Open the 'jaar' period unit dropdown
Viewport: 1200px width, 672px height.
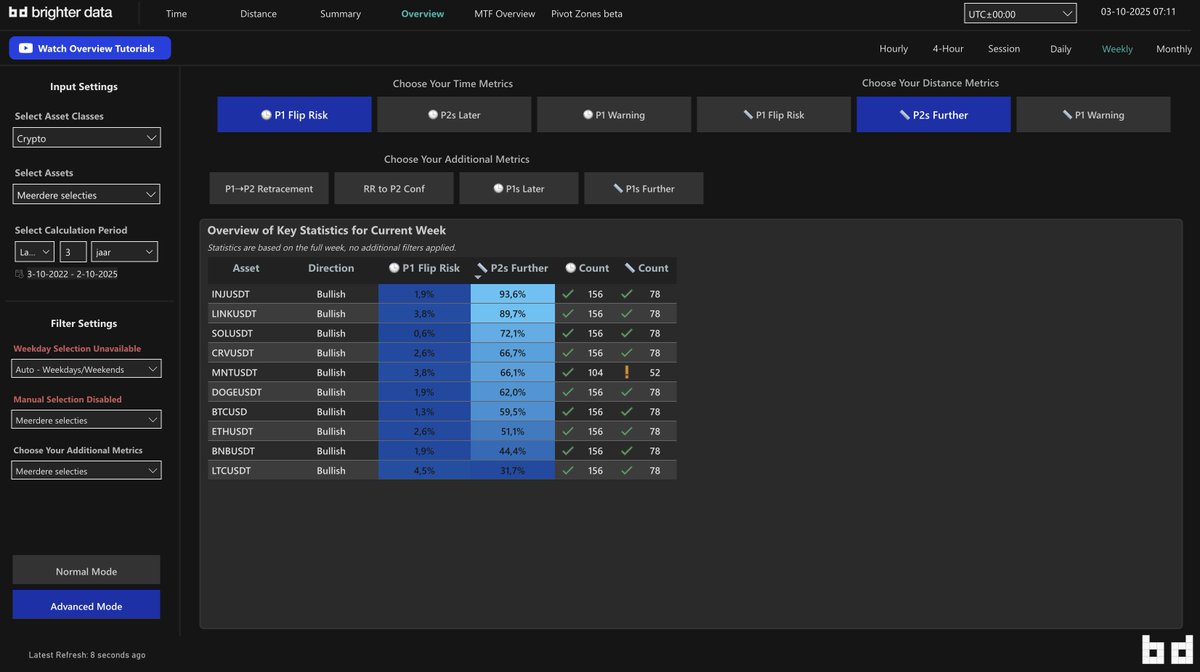[124, 252]
